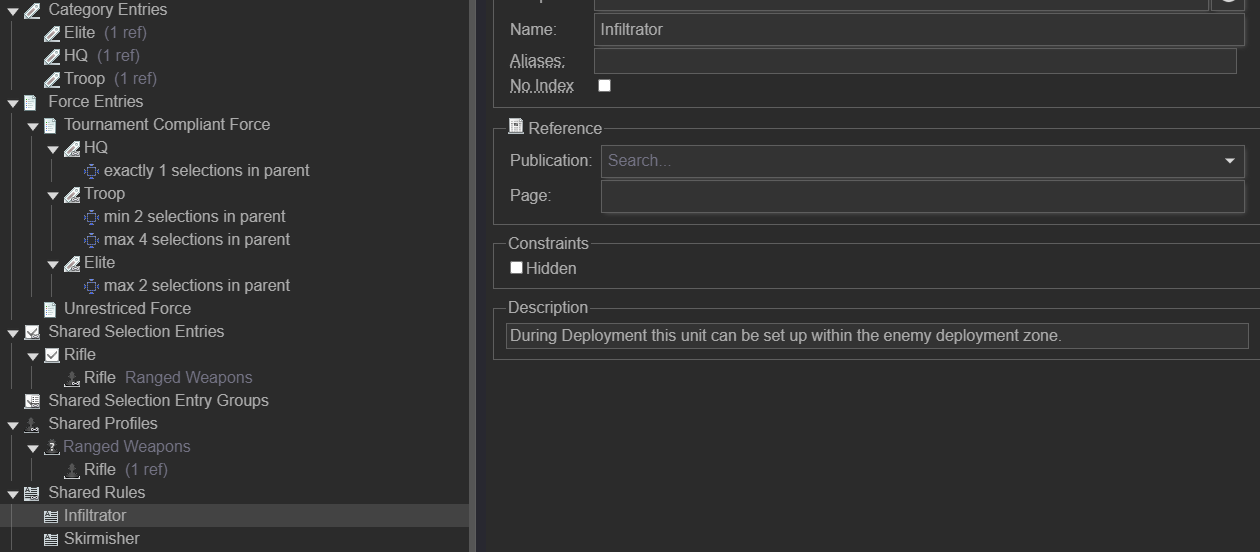Click the Rifle selection entry checkbox icon
Screen dimensions: 1260x552
pos(52,355)
